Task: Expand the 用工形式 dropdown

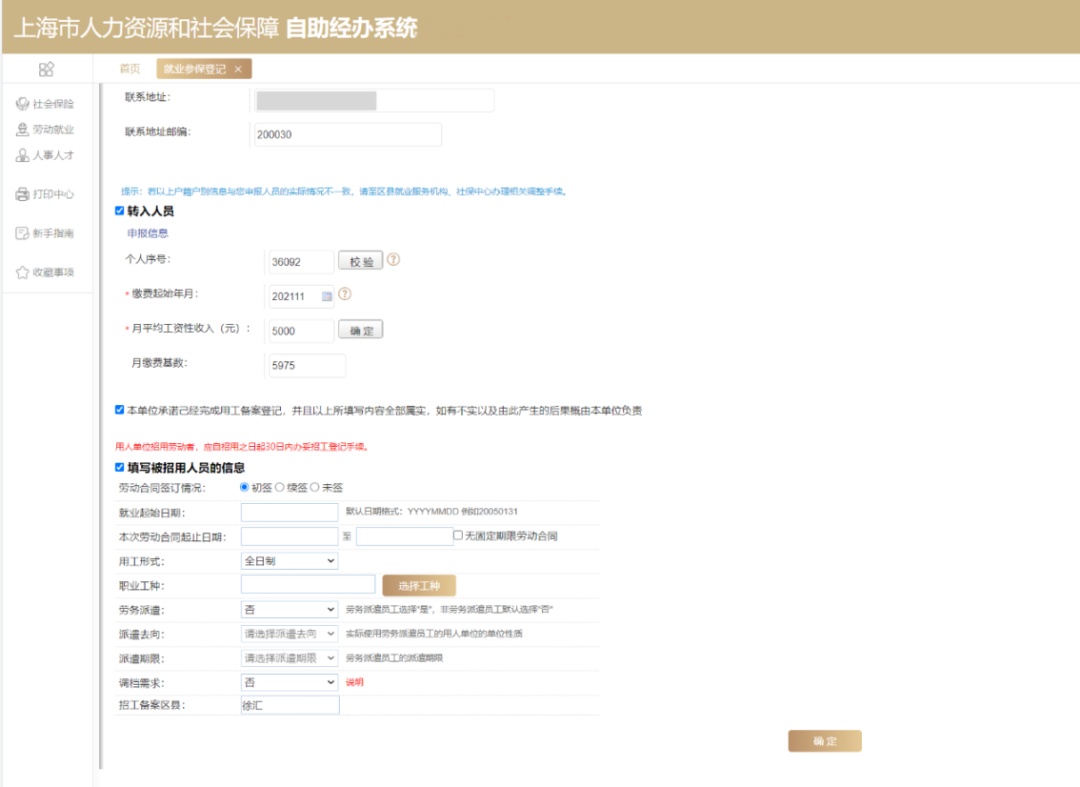Action: [x=290, y=561]
